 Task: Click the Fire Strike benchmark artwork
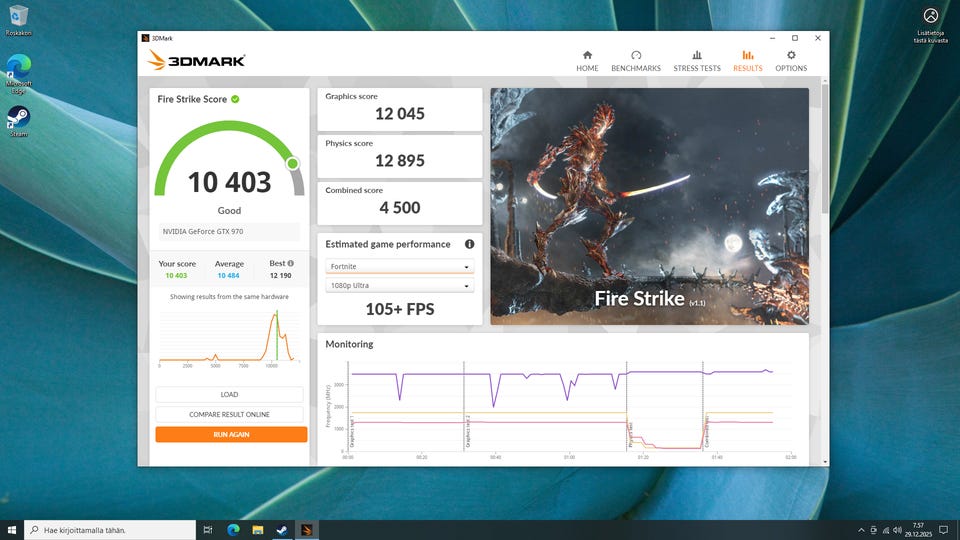tap(649, 206)
